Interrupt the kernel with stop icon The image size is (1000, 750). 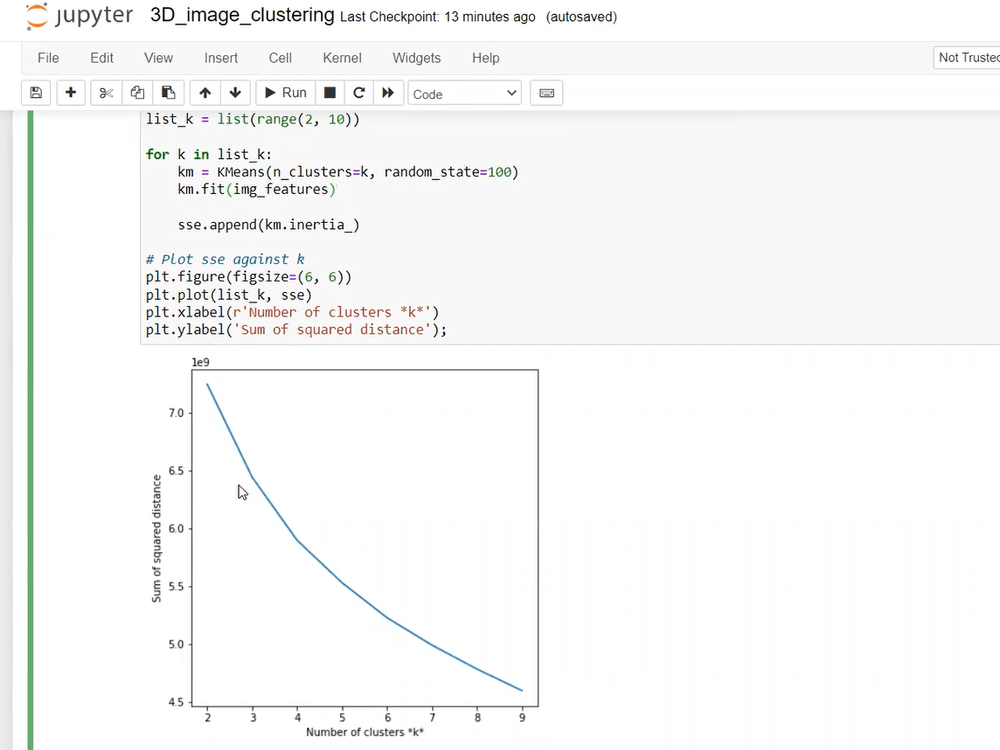(x=329, y=93)
